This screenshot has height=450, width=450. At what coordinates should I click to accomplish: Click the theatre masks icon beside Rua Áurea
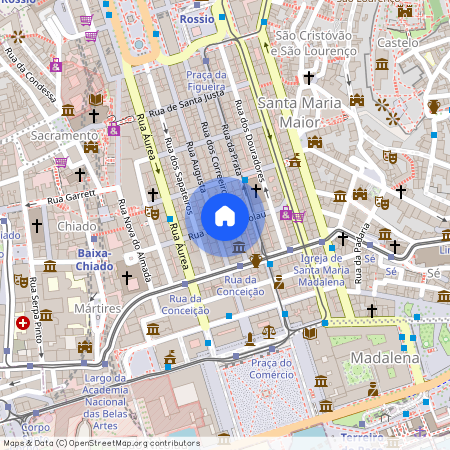coord(152,213)
